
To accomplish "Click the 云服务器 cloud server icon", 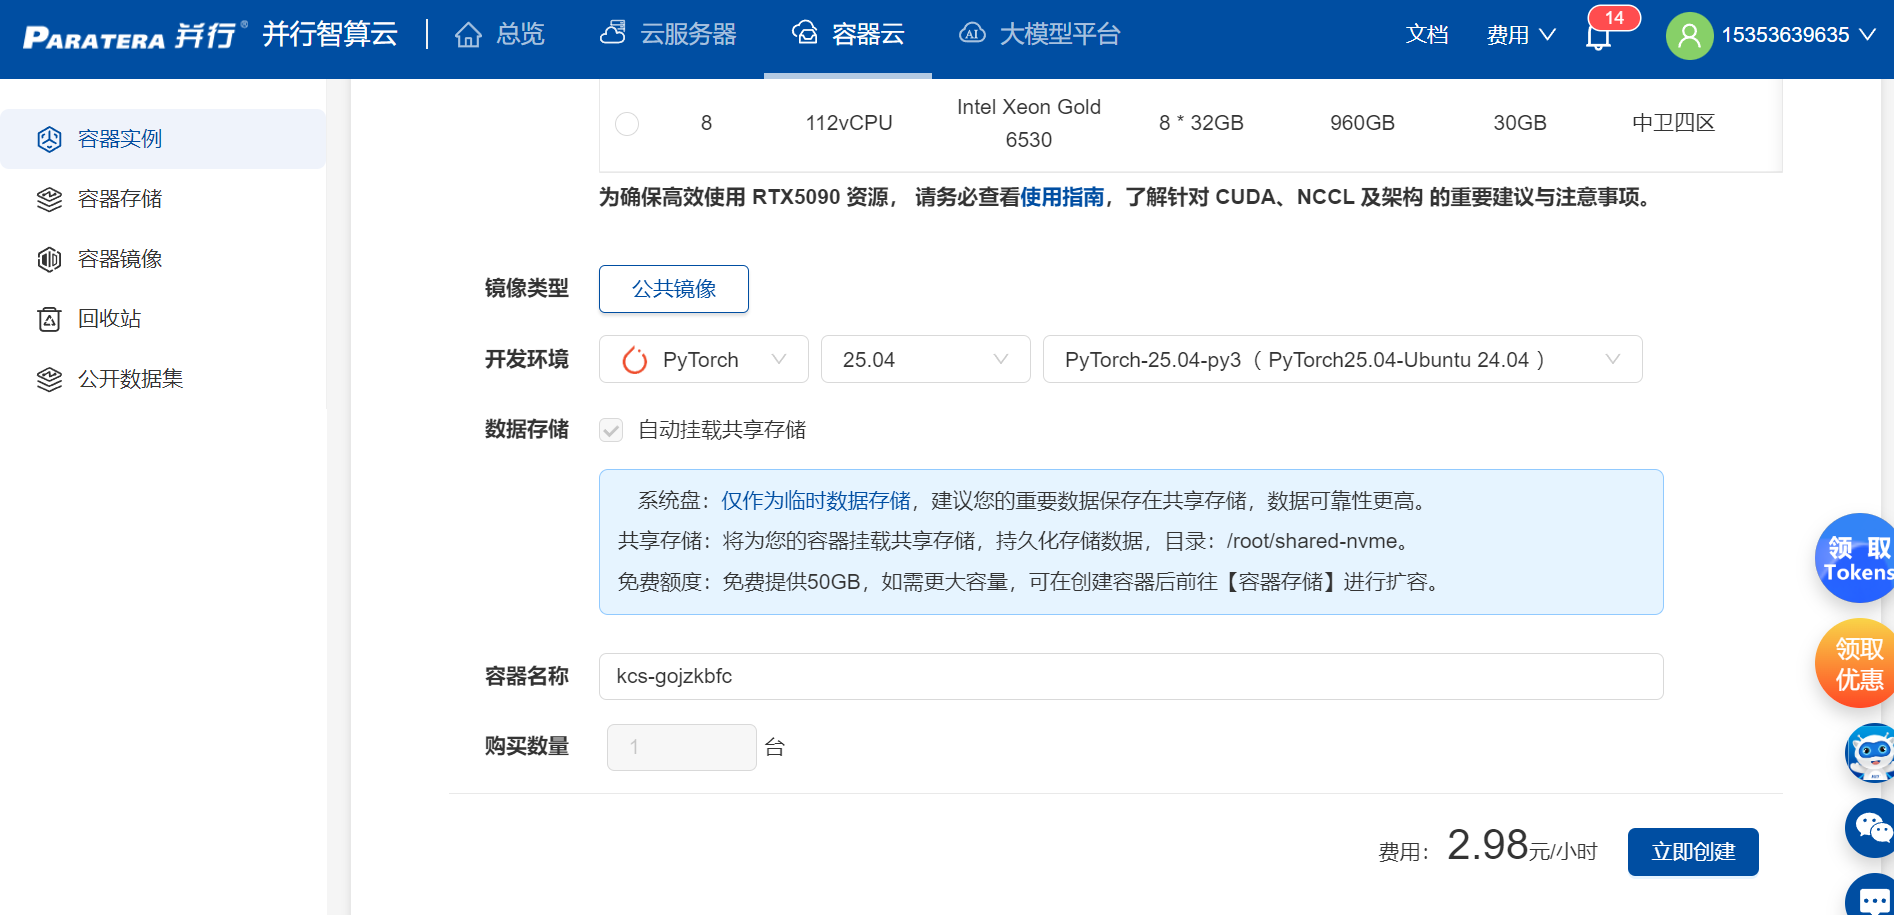I will pyautogui.click(x=613, y=33).
